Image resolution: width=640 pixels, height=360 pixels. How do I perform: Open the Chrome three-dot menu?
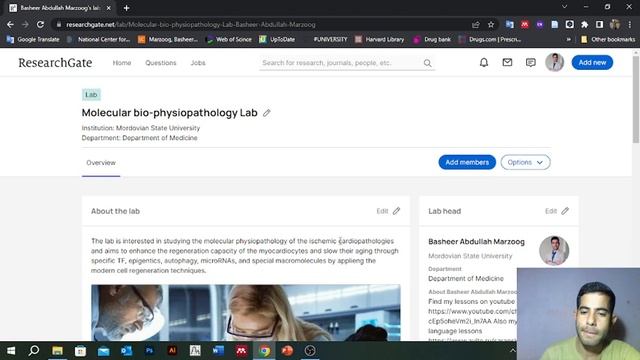point(630,24)
